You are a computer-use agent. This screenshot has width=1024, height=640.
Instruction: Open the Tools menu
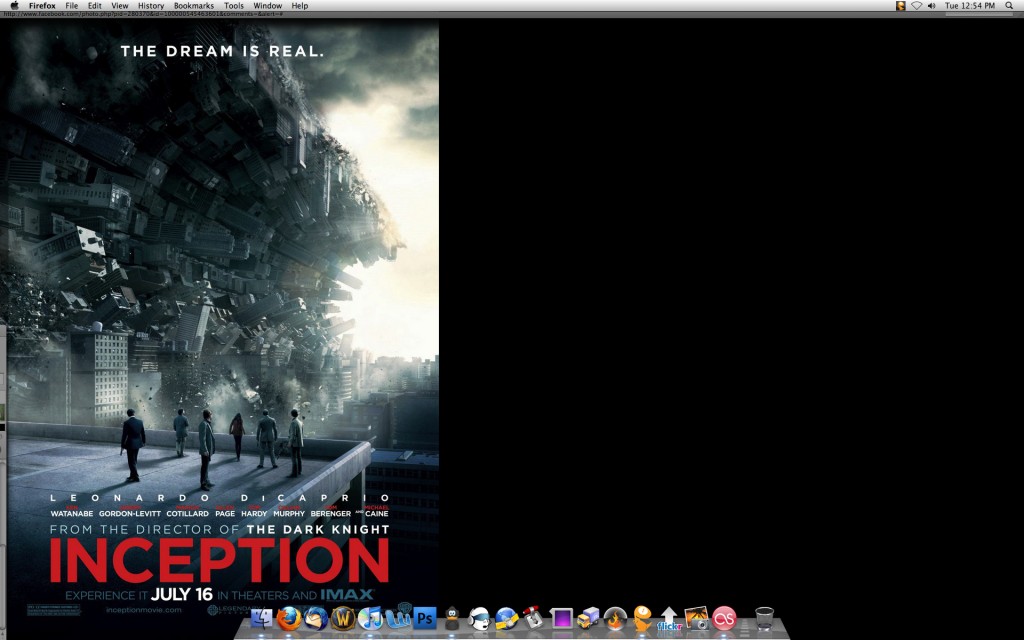click(x=234, y=5)
